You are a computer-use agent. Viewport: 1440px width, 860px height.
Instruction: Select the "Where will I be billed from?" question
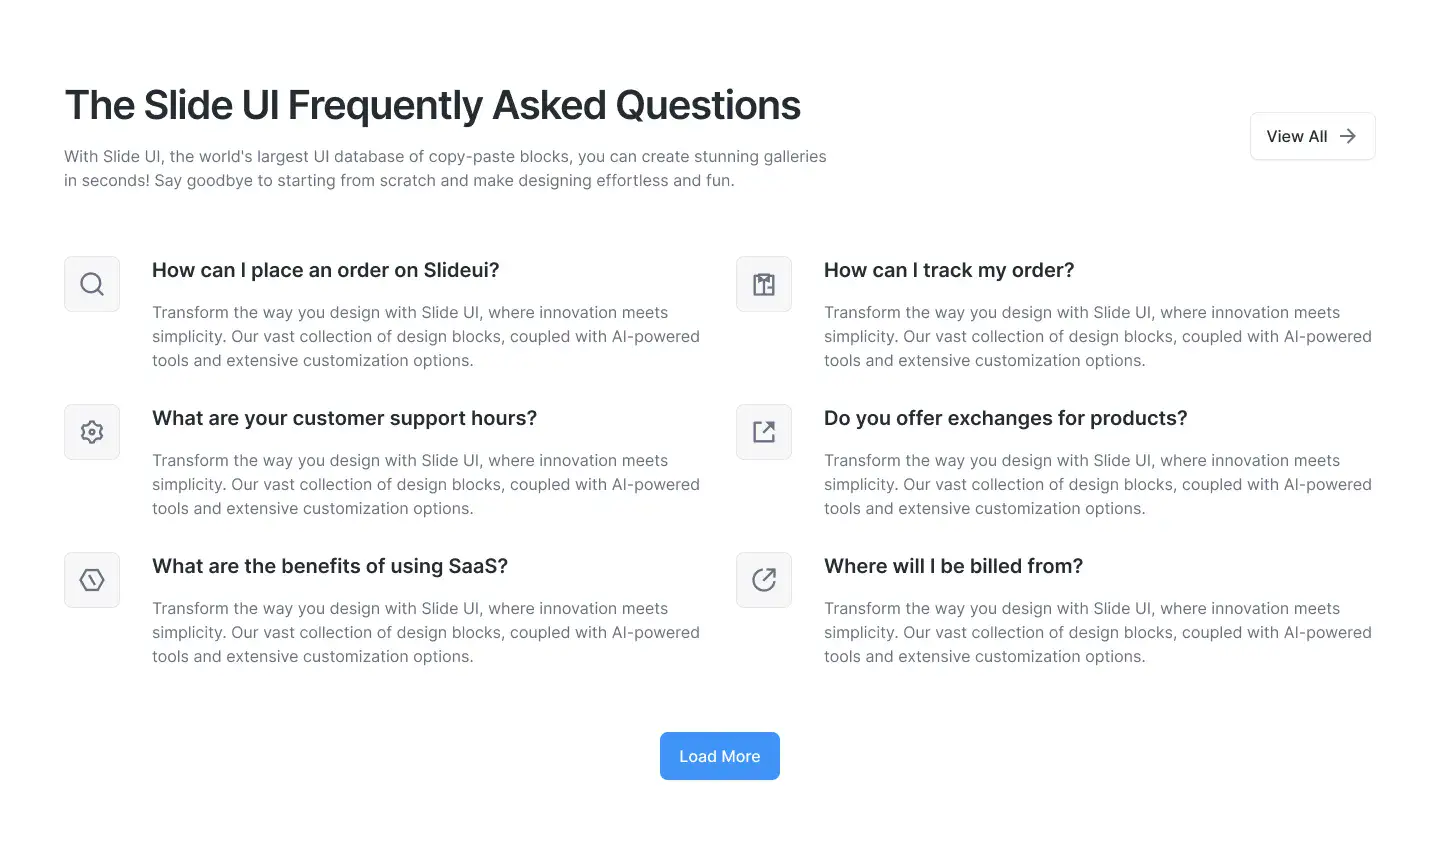pos(953,566)
